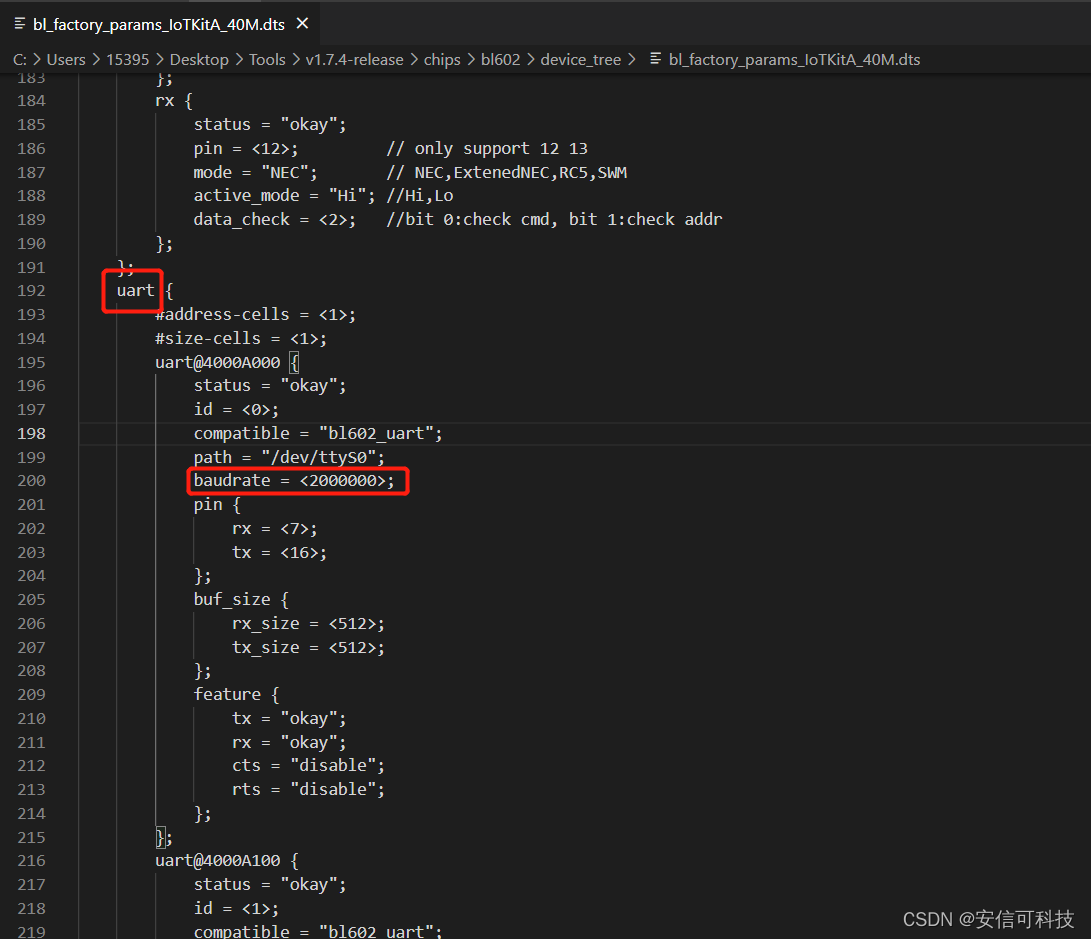Click 'tx_size = <512>;' line
Viewport: 1091px width, 939px height.
(308, 648)
